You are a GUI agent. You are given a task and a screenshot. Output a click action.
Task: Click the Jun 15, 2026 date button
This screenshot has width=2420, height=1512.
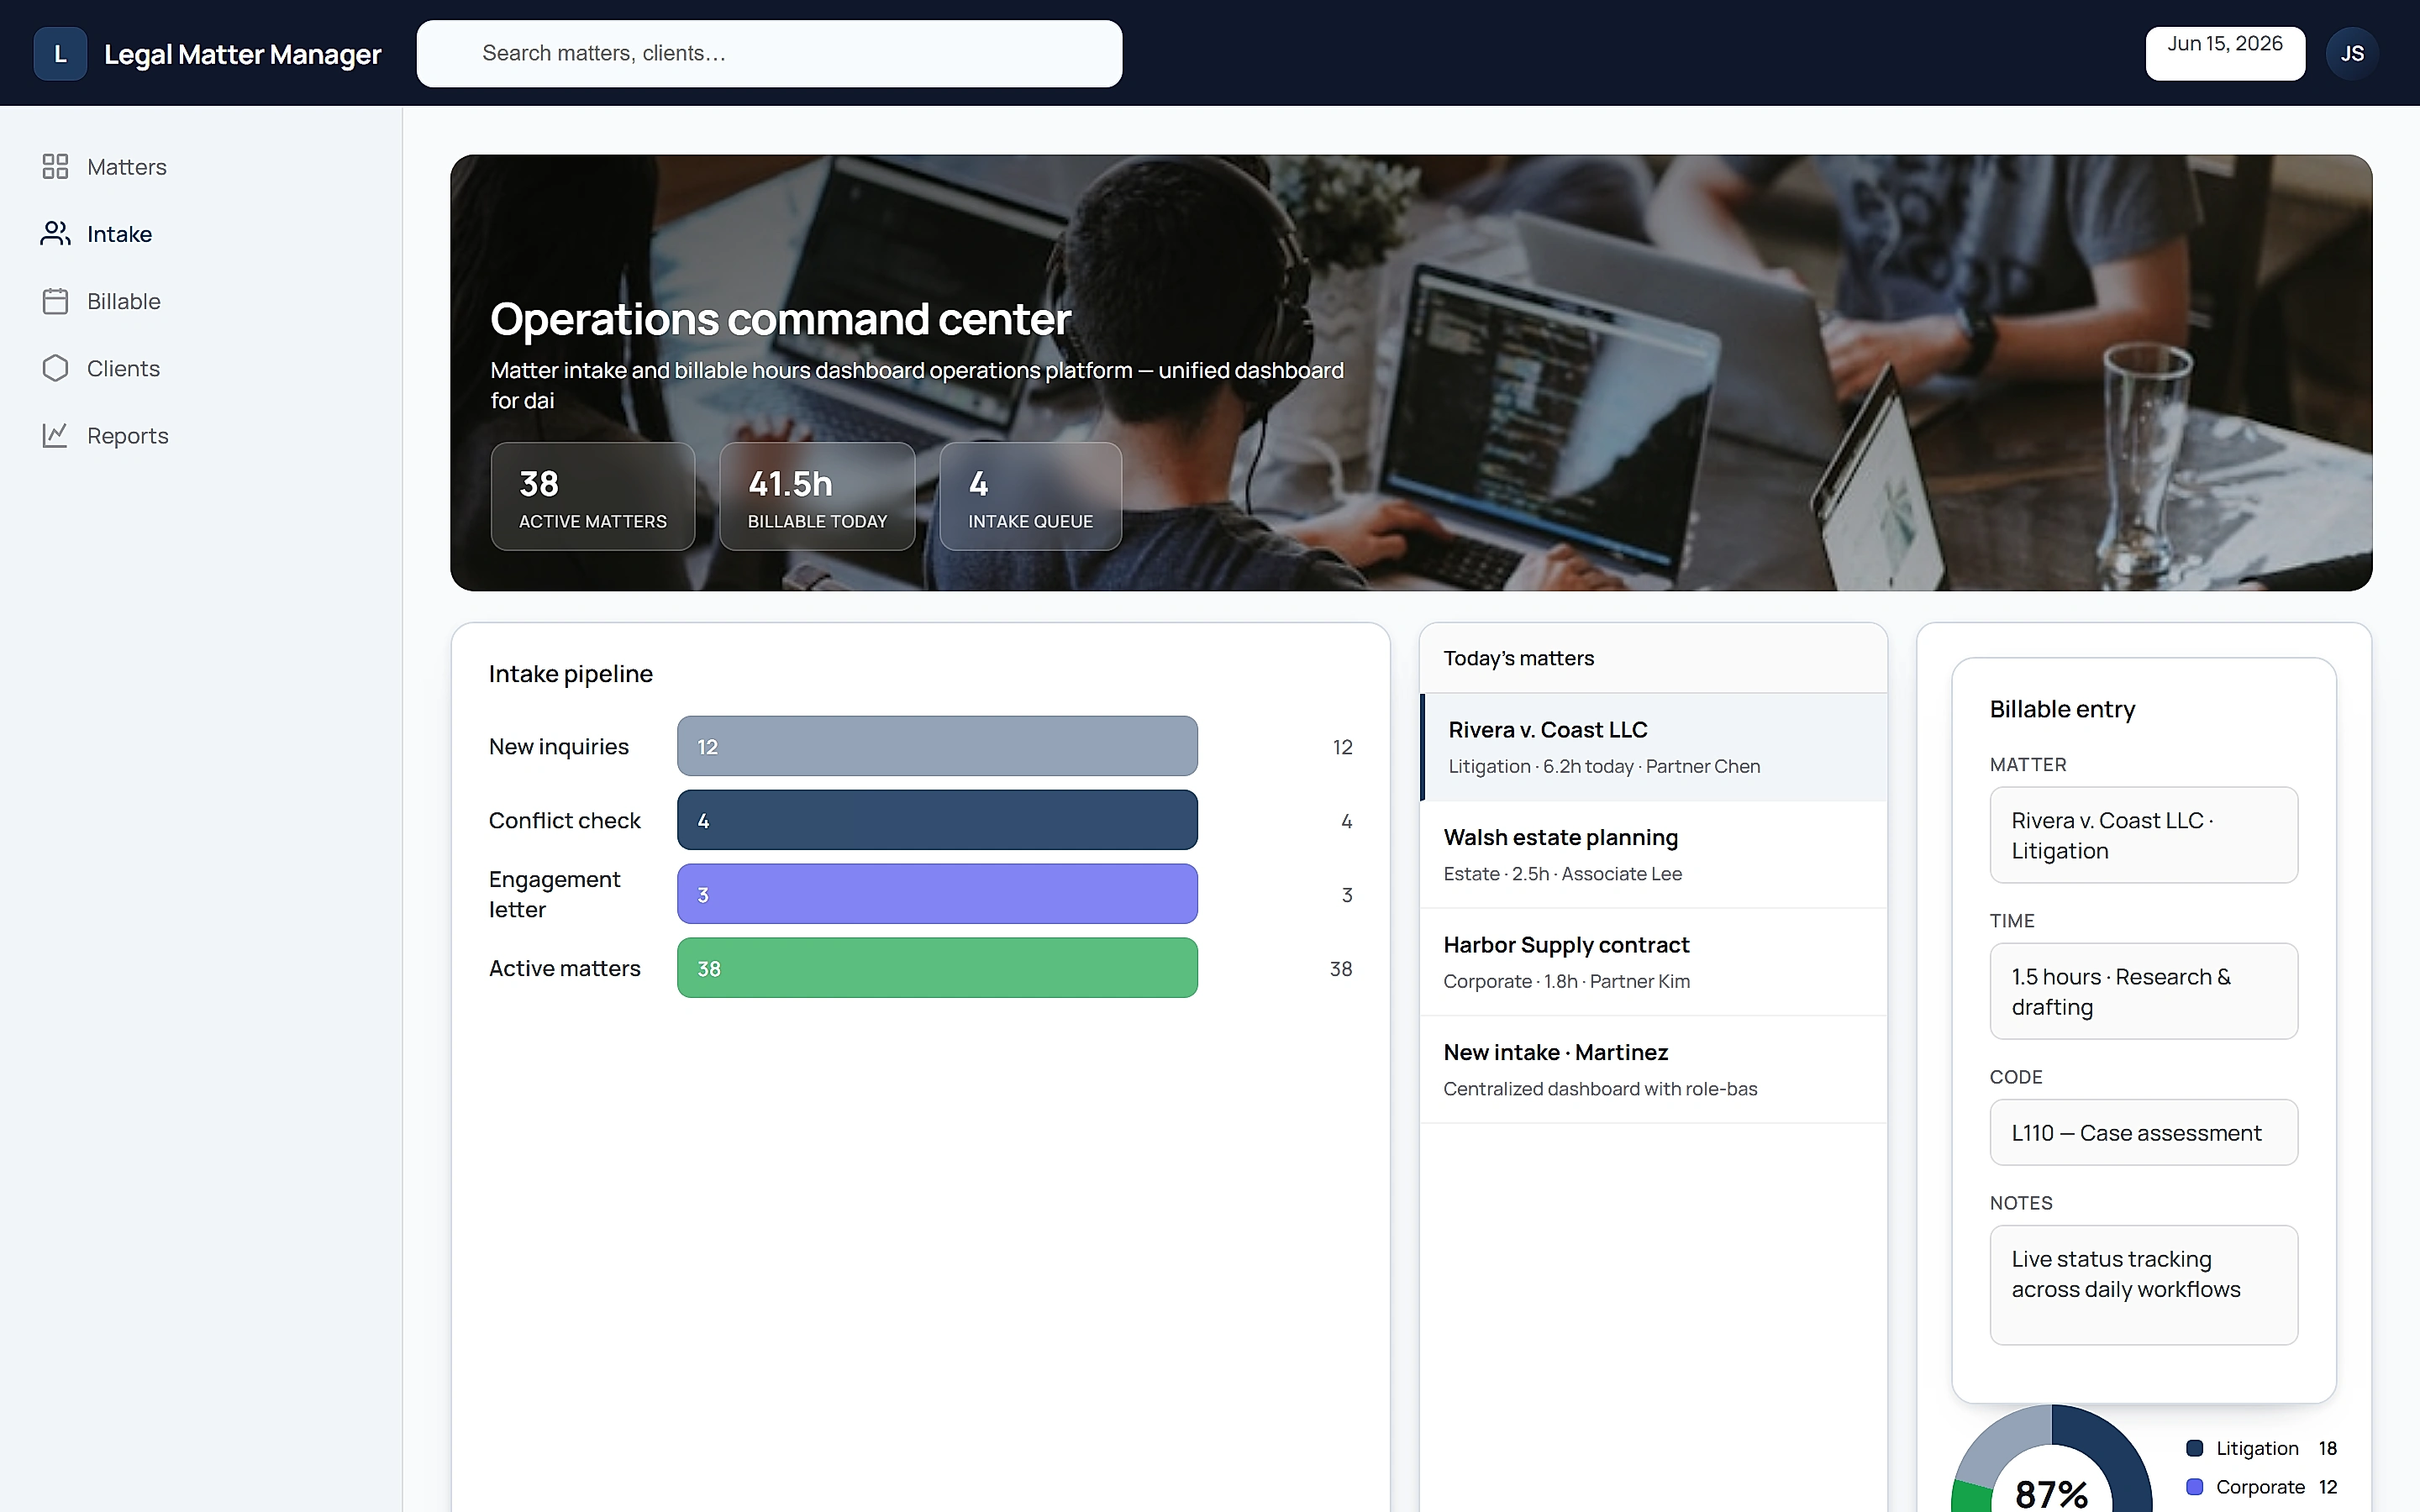[2225, 53]
